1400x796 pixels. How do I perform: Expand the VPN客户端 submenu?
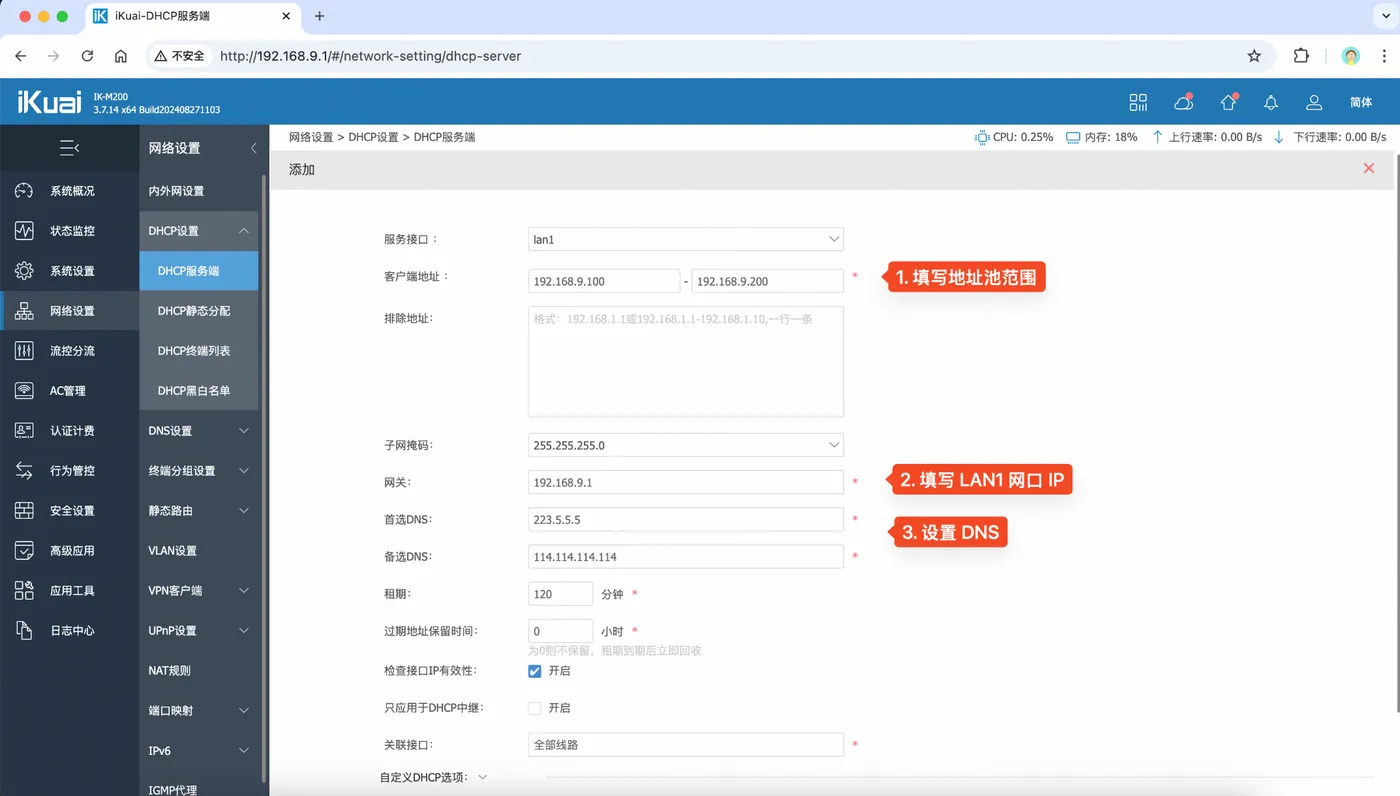[x=243, y=591]
